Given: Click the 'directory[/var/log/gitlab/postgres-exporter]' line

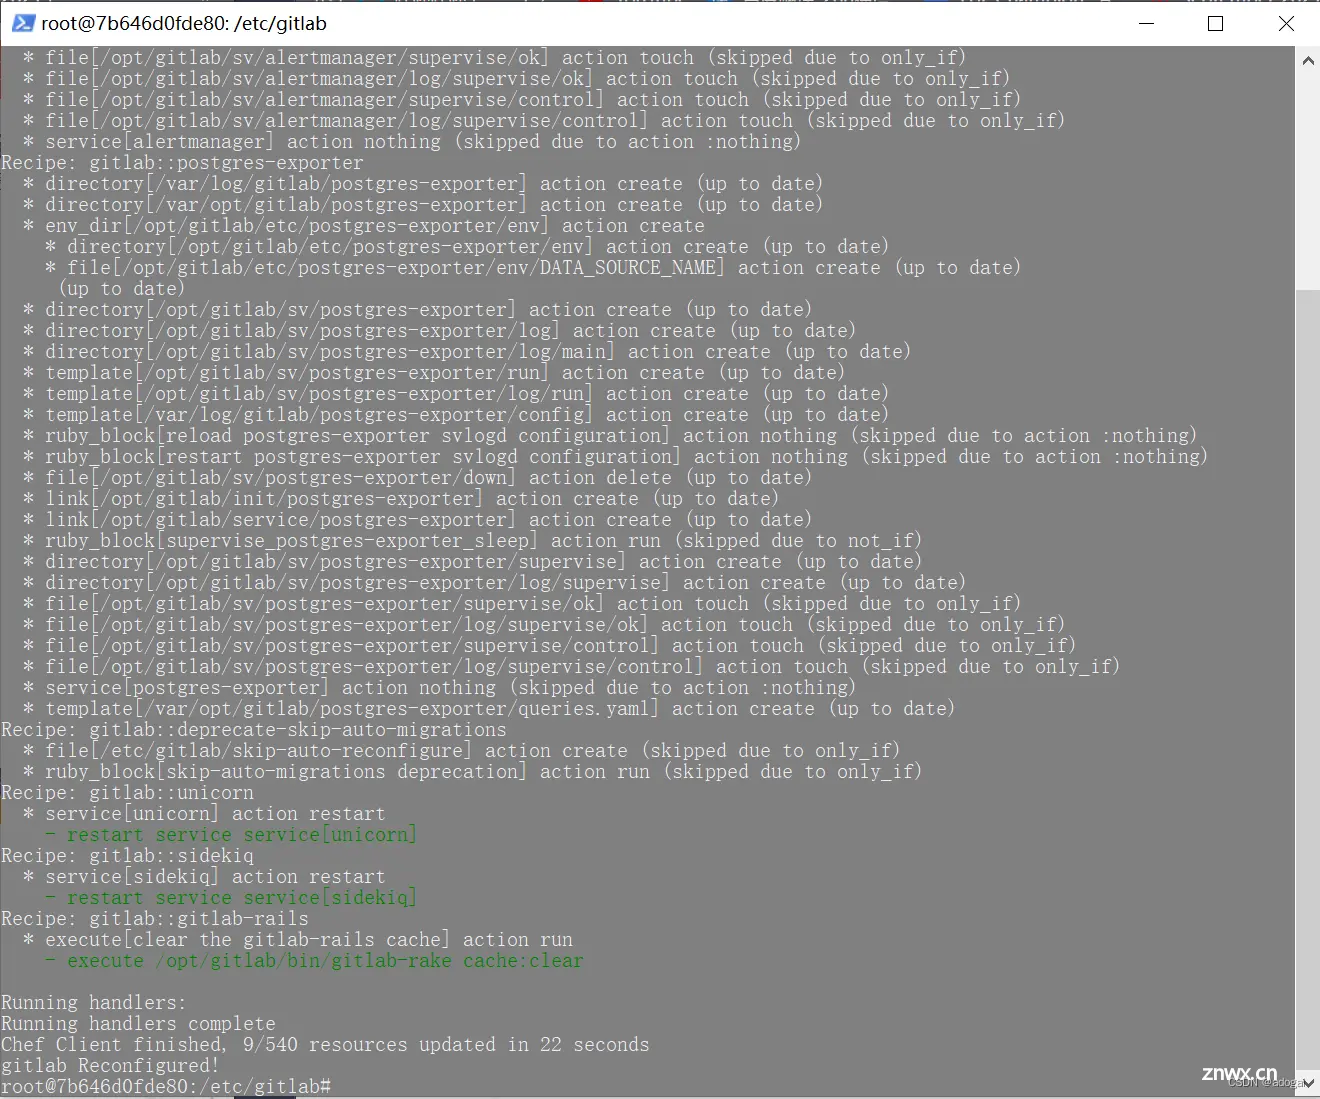Looking at the screenshot, I should point(423,184).
